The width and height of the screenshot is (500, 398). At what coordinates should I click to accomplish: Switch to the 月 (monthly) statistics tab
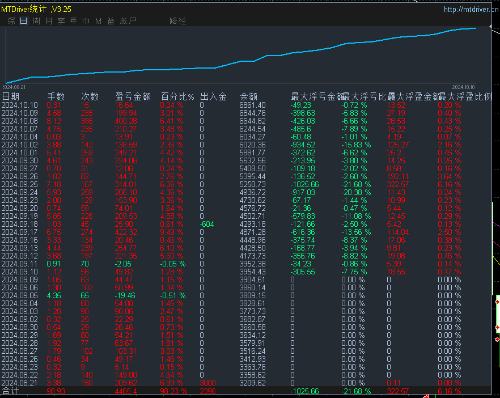click(x=49, y=21)
